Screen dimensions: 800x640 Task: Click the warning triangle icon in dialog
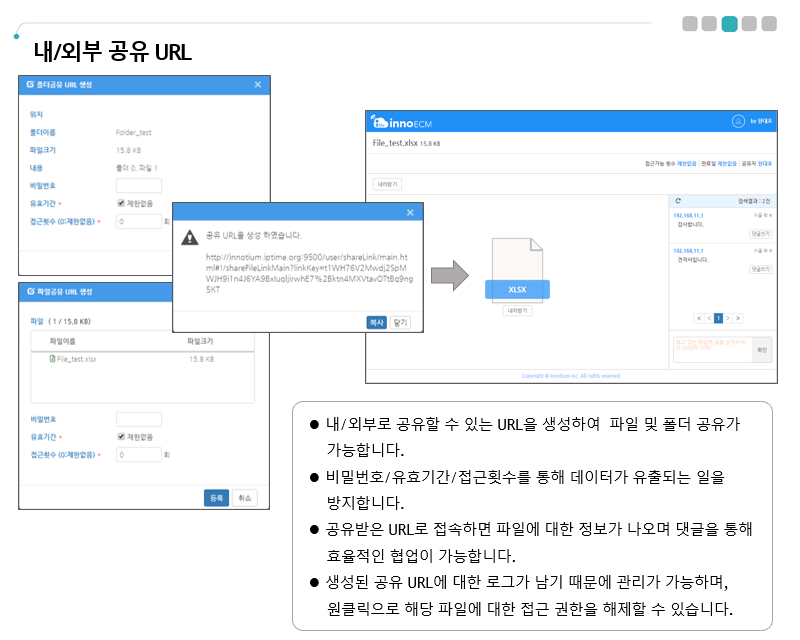pos(189,237)
